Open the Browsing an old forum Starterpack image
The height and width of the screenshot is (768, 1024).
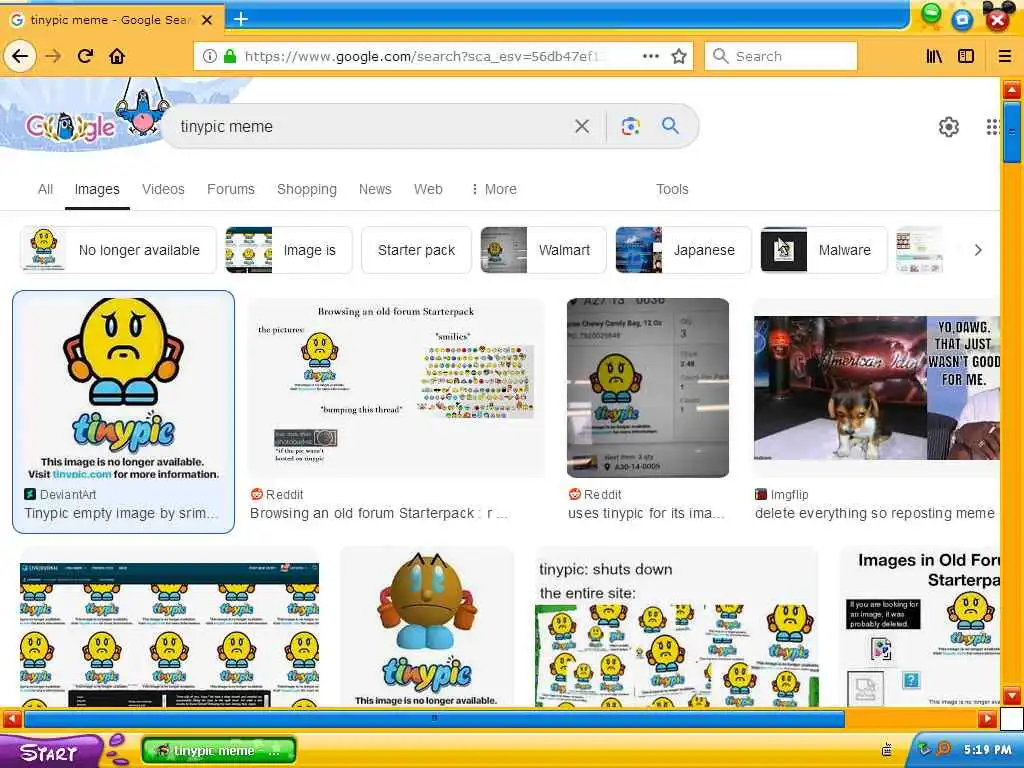click(396, 388)
